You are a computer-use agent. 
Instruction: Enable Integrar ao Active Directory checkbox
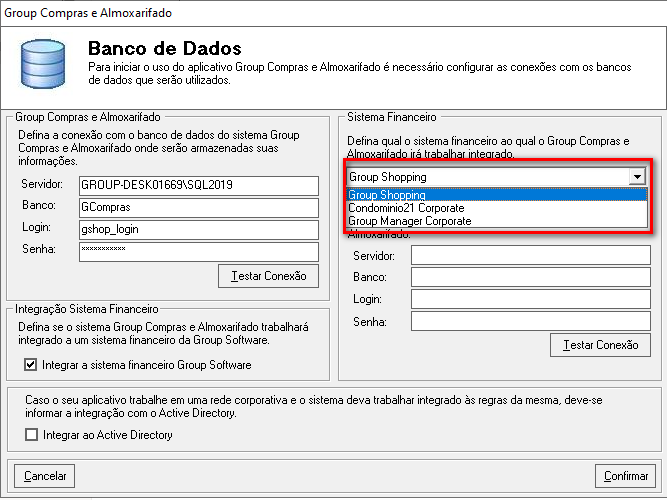(x=31, y=434)
